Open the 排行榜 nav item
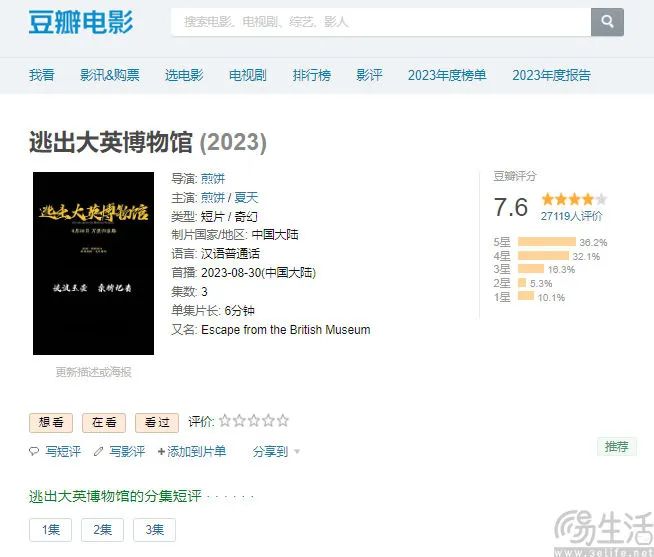This screenshot has height=557, width=654. tap(312, 75)
